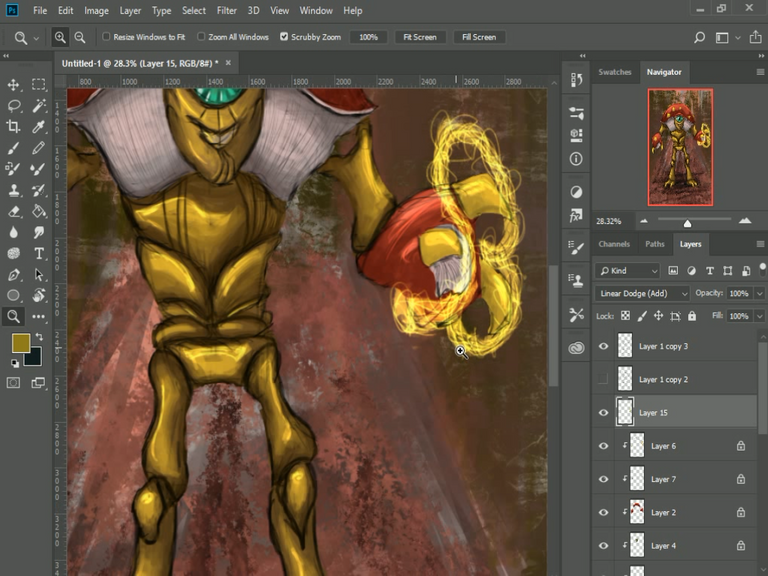Select the Smudge tool
Screen dimensions: 768x576
[x=39, y=232]
